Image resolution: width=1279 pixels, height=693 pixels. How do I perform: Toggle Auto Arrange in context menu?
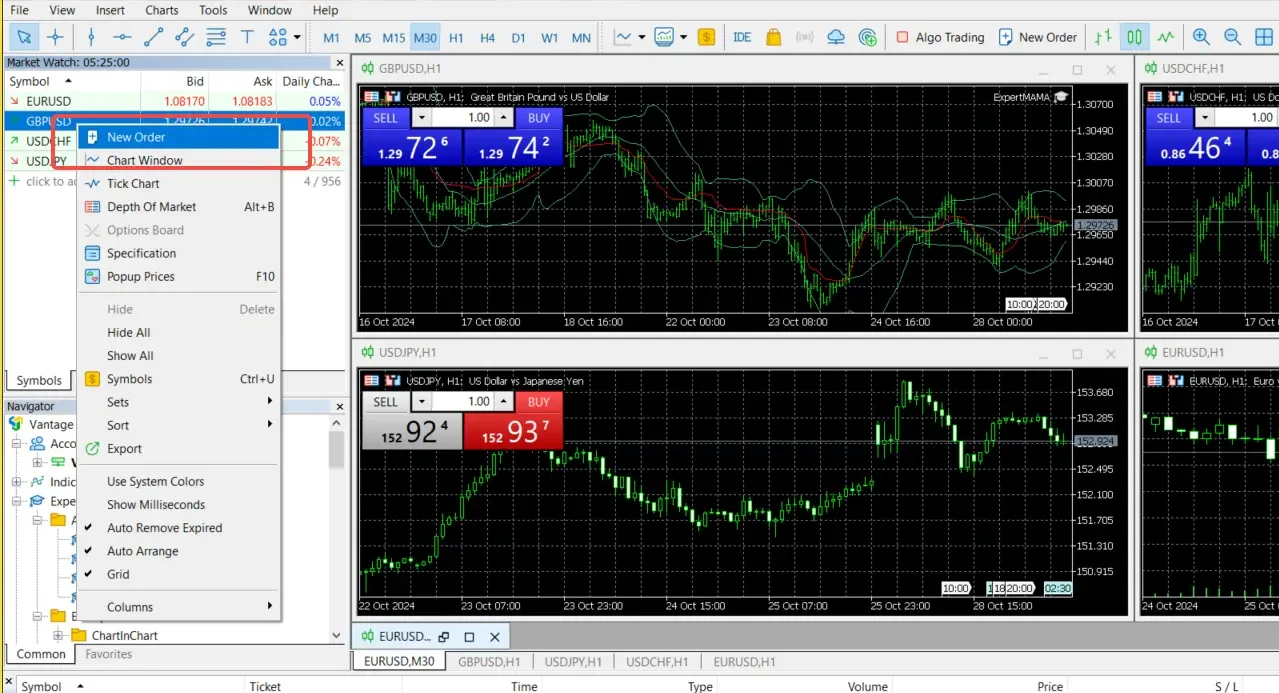142,551
